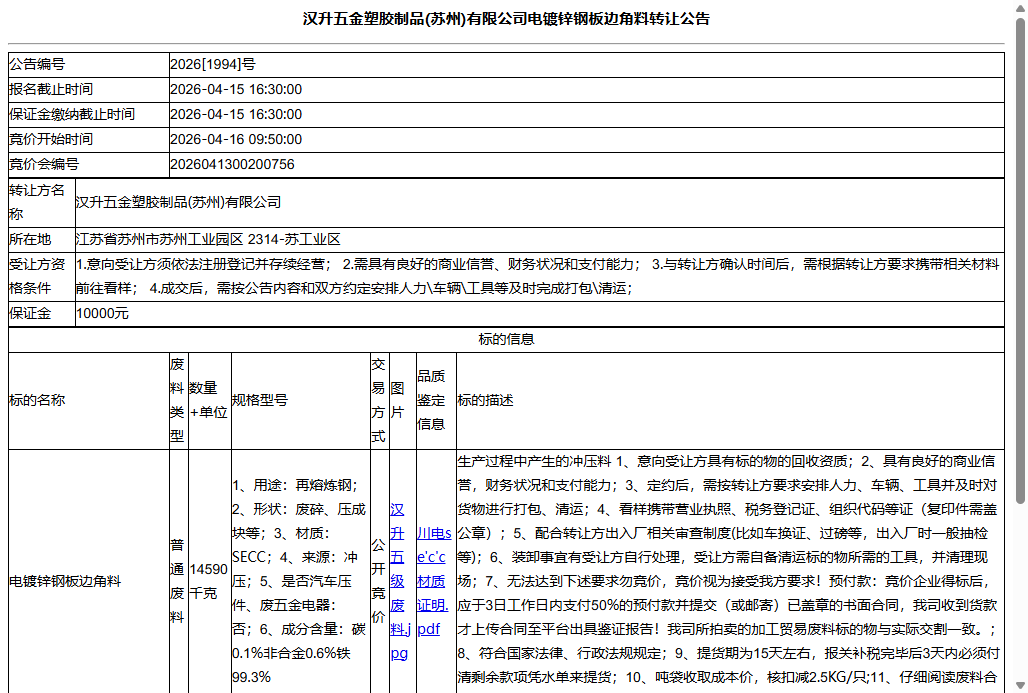
Task: Select bidding start time 2026-04-16 09:50:00
Action: point(236,139)
